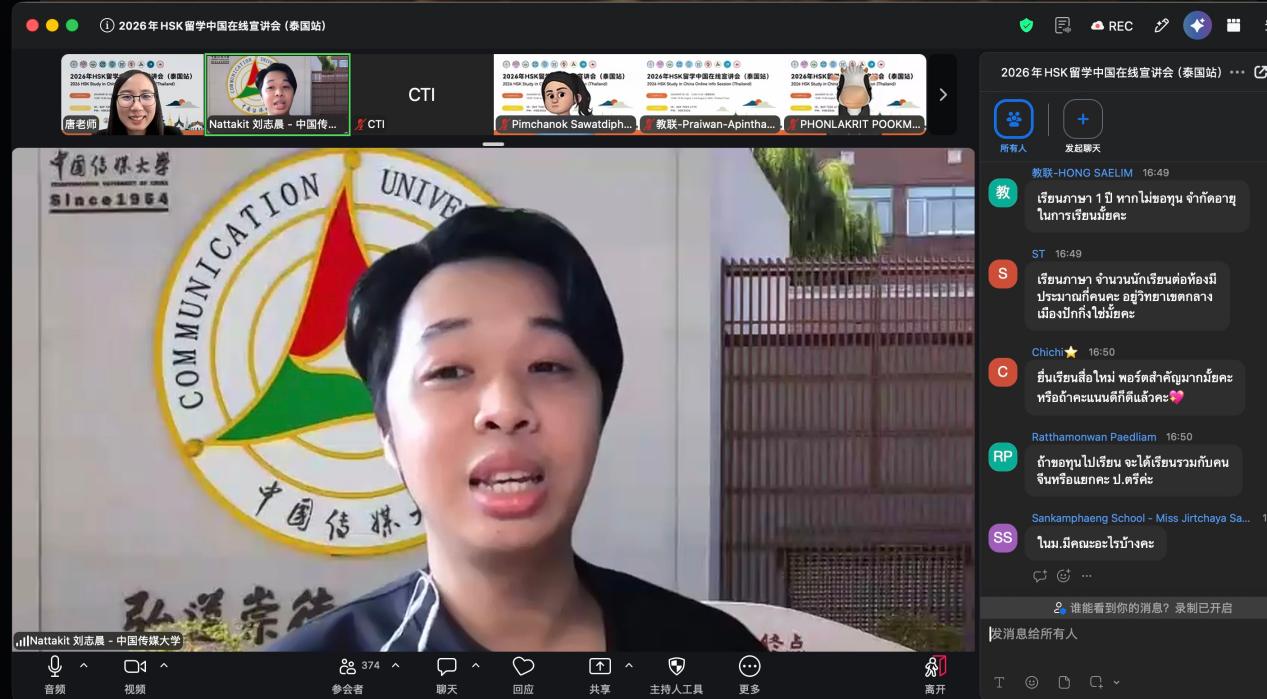Show next participants in thumbnail strip

pyautogui.click(x=942, y=94)
